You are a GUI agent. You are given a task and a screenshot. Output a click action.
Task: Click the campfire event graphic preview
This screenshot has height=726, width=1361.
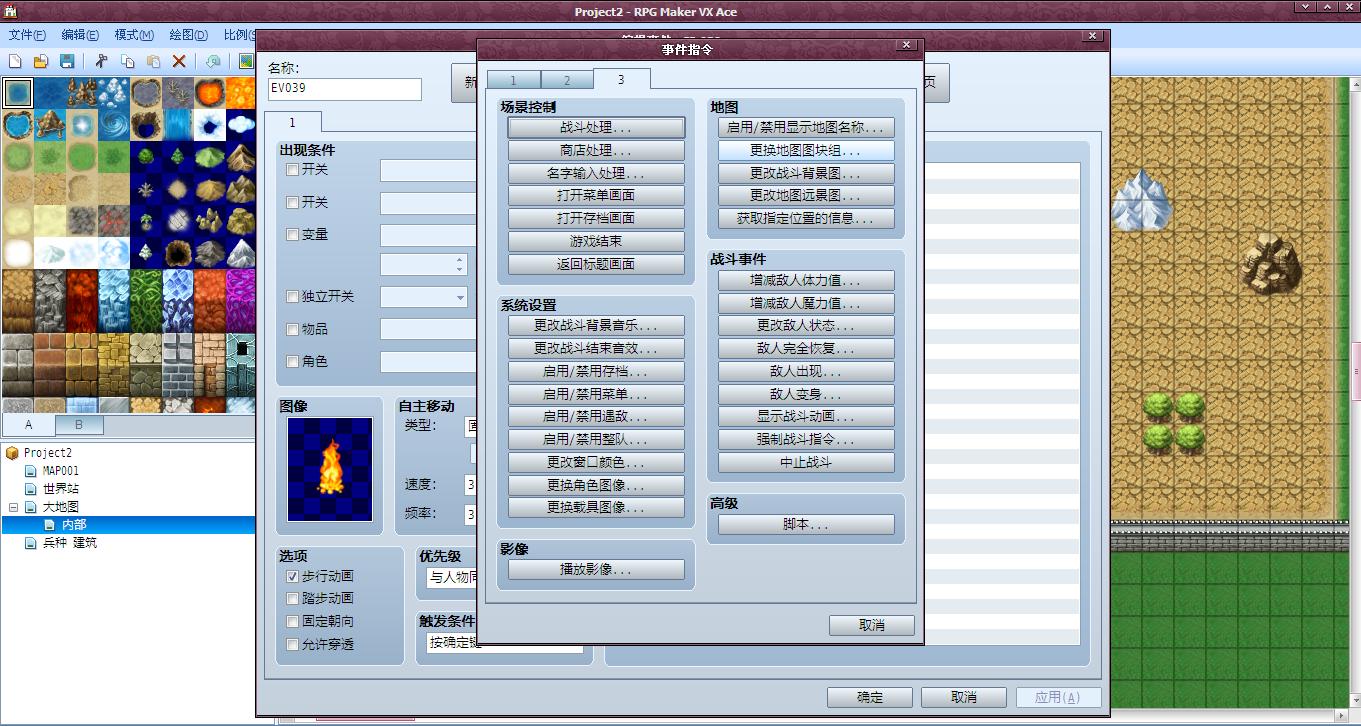click(330, 469)
